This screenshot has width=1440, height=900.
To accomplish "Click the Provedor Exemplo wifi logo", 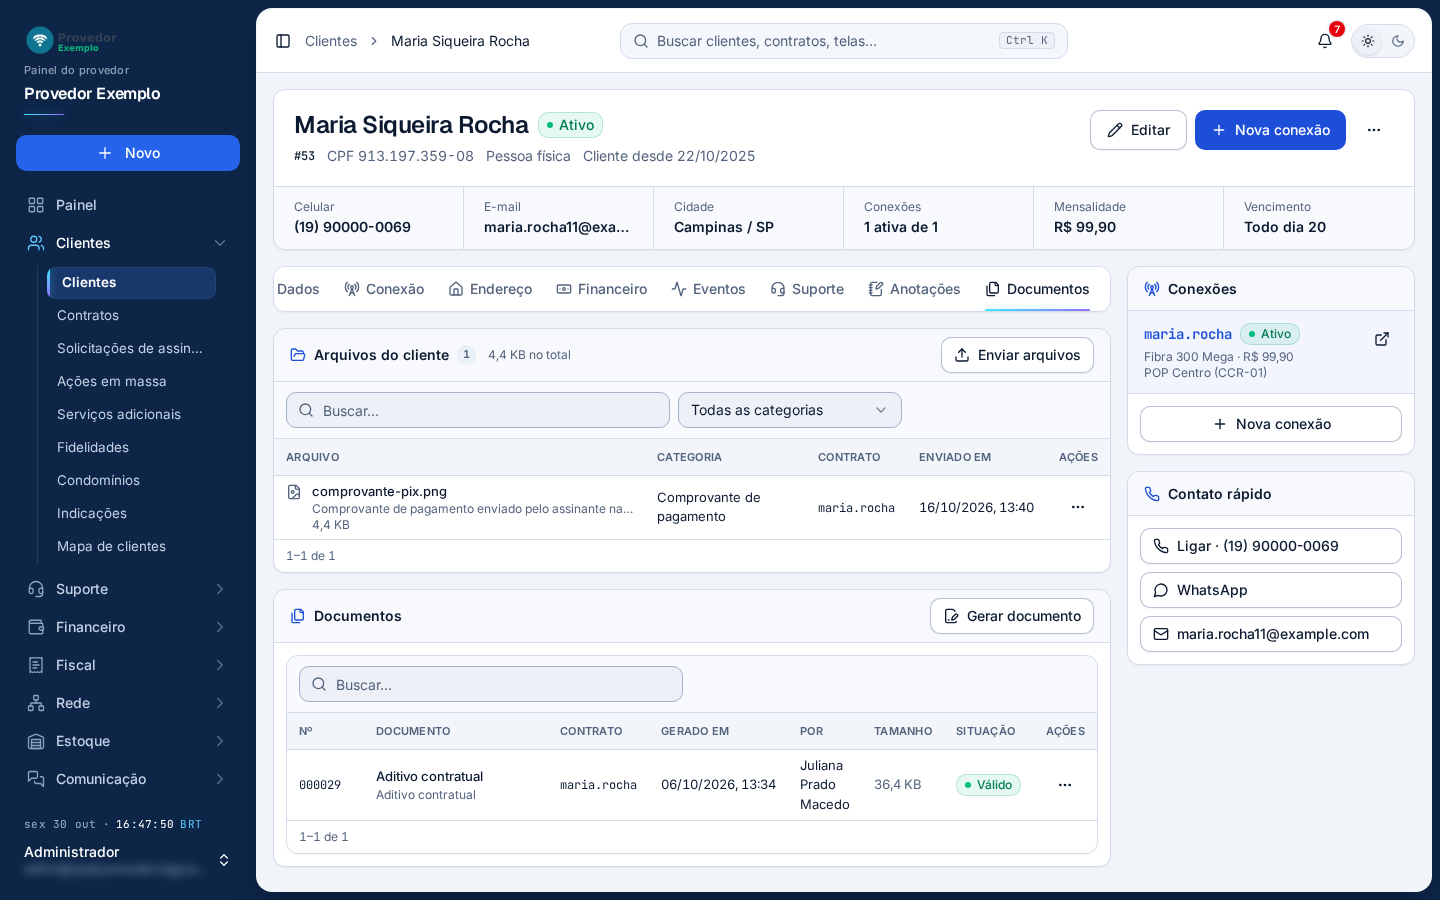I will (40, 40).
